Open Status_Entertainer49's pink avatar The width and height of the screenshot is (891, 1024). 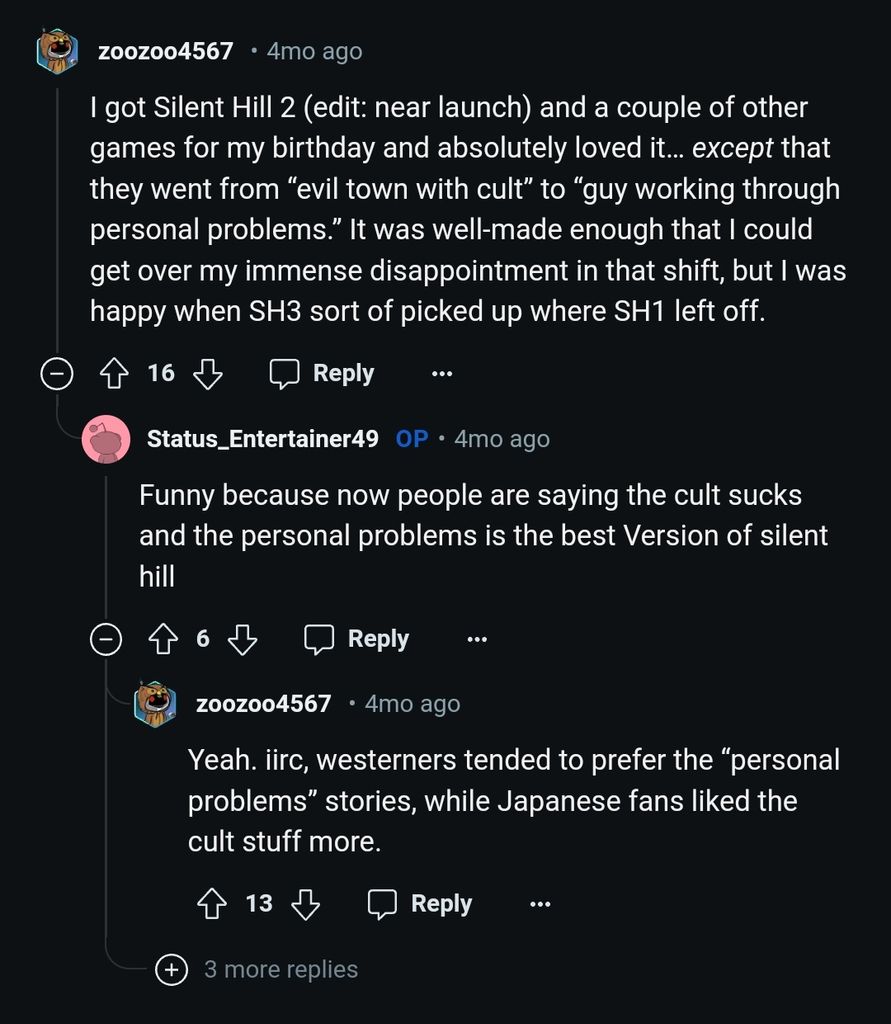pos(106,439)
